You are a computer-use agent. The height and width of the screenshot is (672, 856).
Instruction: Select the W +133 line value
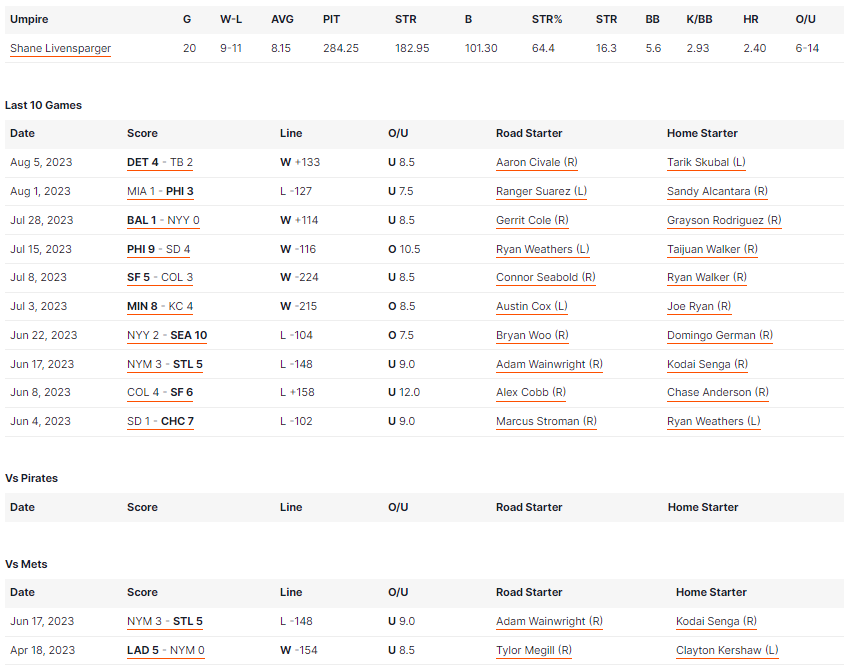[x=300, y=162]
